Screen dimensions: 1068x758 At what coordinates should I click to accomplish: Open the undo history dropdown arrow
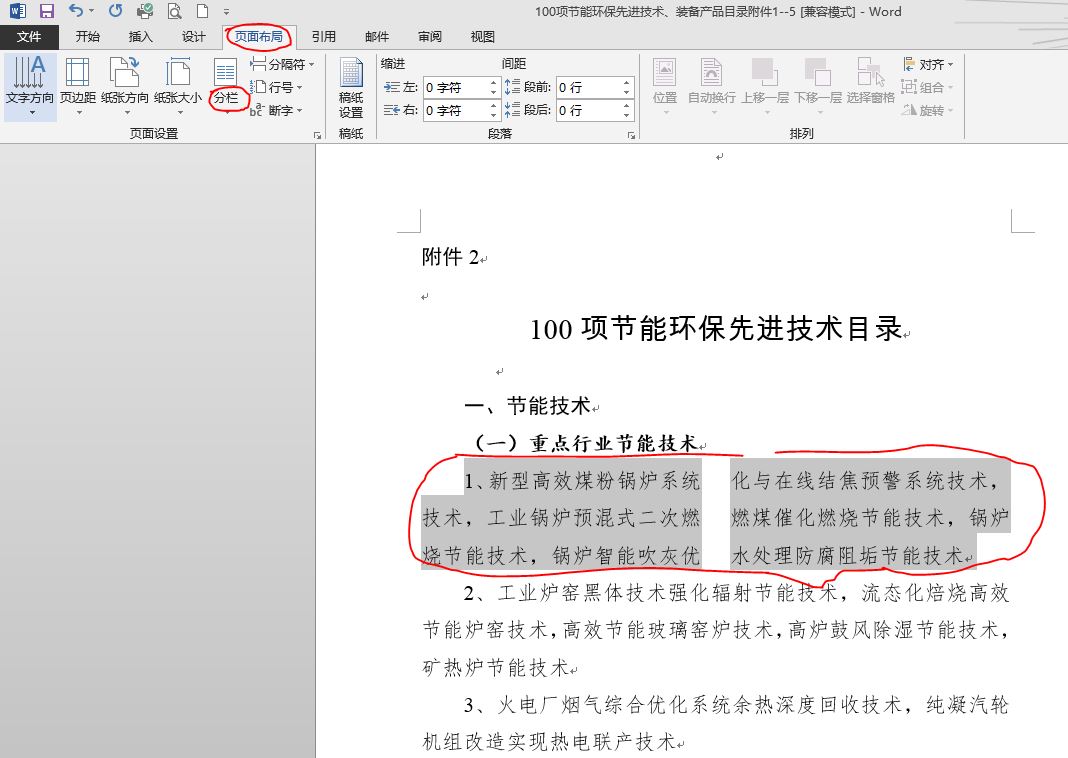pyautogui.click(x=92, y=12)
